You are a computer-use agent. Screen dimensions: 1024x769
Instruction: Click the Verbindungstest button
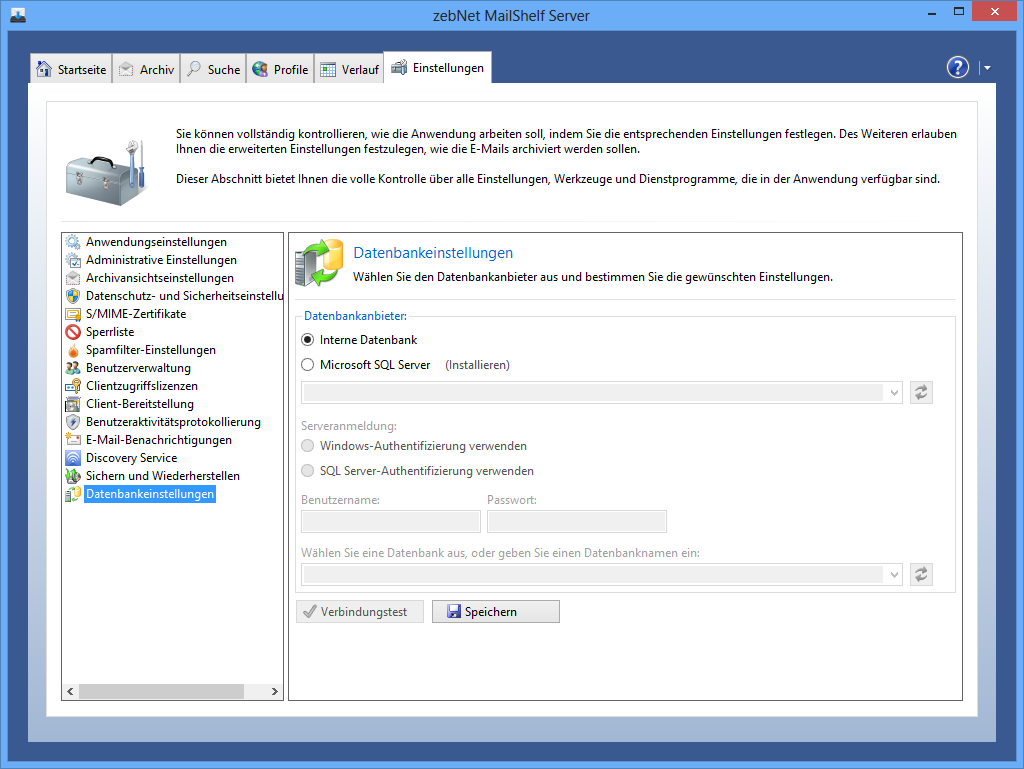[360, 612]
